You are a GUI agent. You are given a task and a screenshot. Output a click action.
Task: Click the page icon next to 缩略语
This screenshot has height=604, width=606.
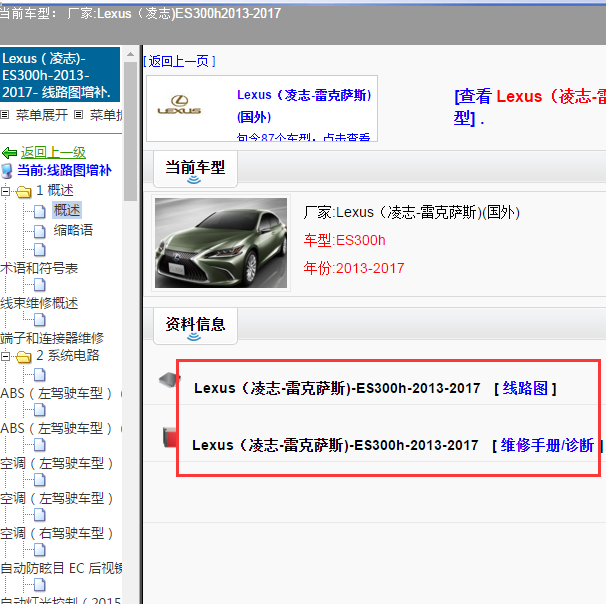(39, 231)
